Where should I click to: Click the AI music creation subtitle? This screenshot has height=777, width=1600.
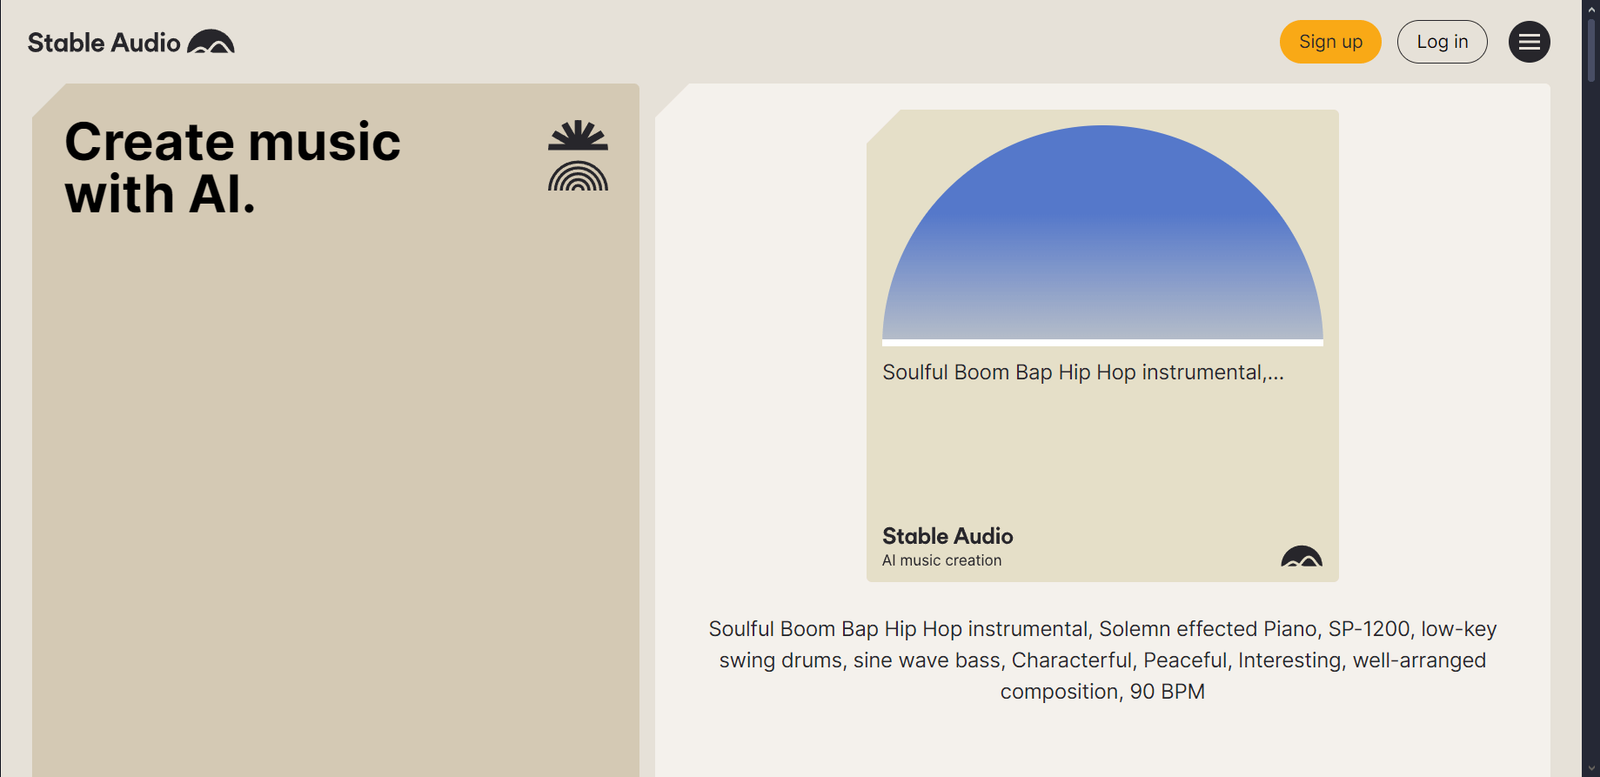pyautogui.click(x=941, y=560)
